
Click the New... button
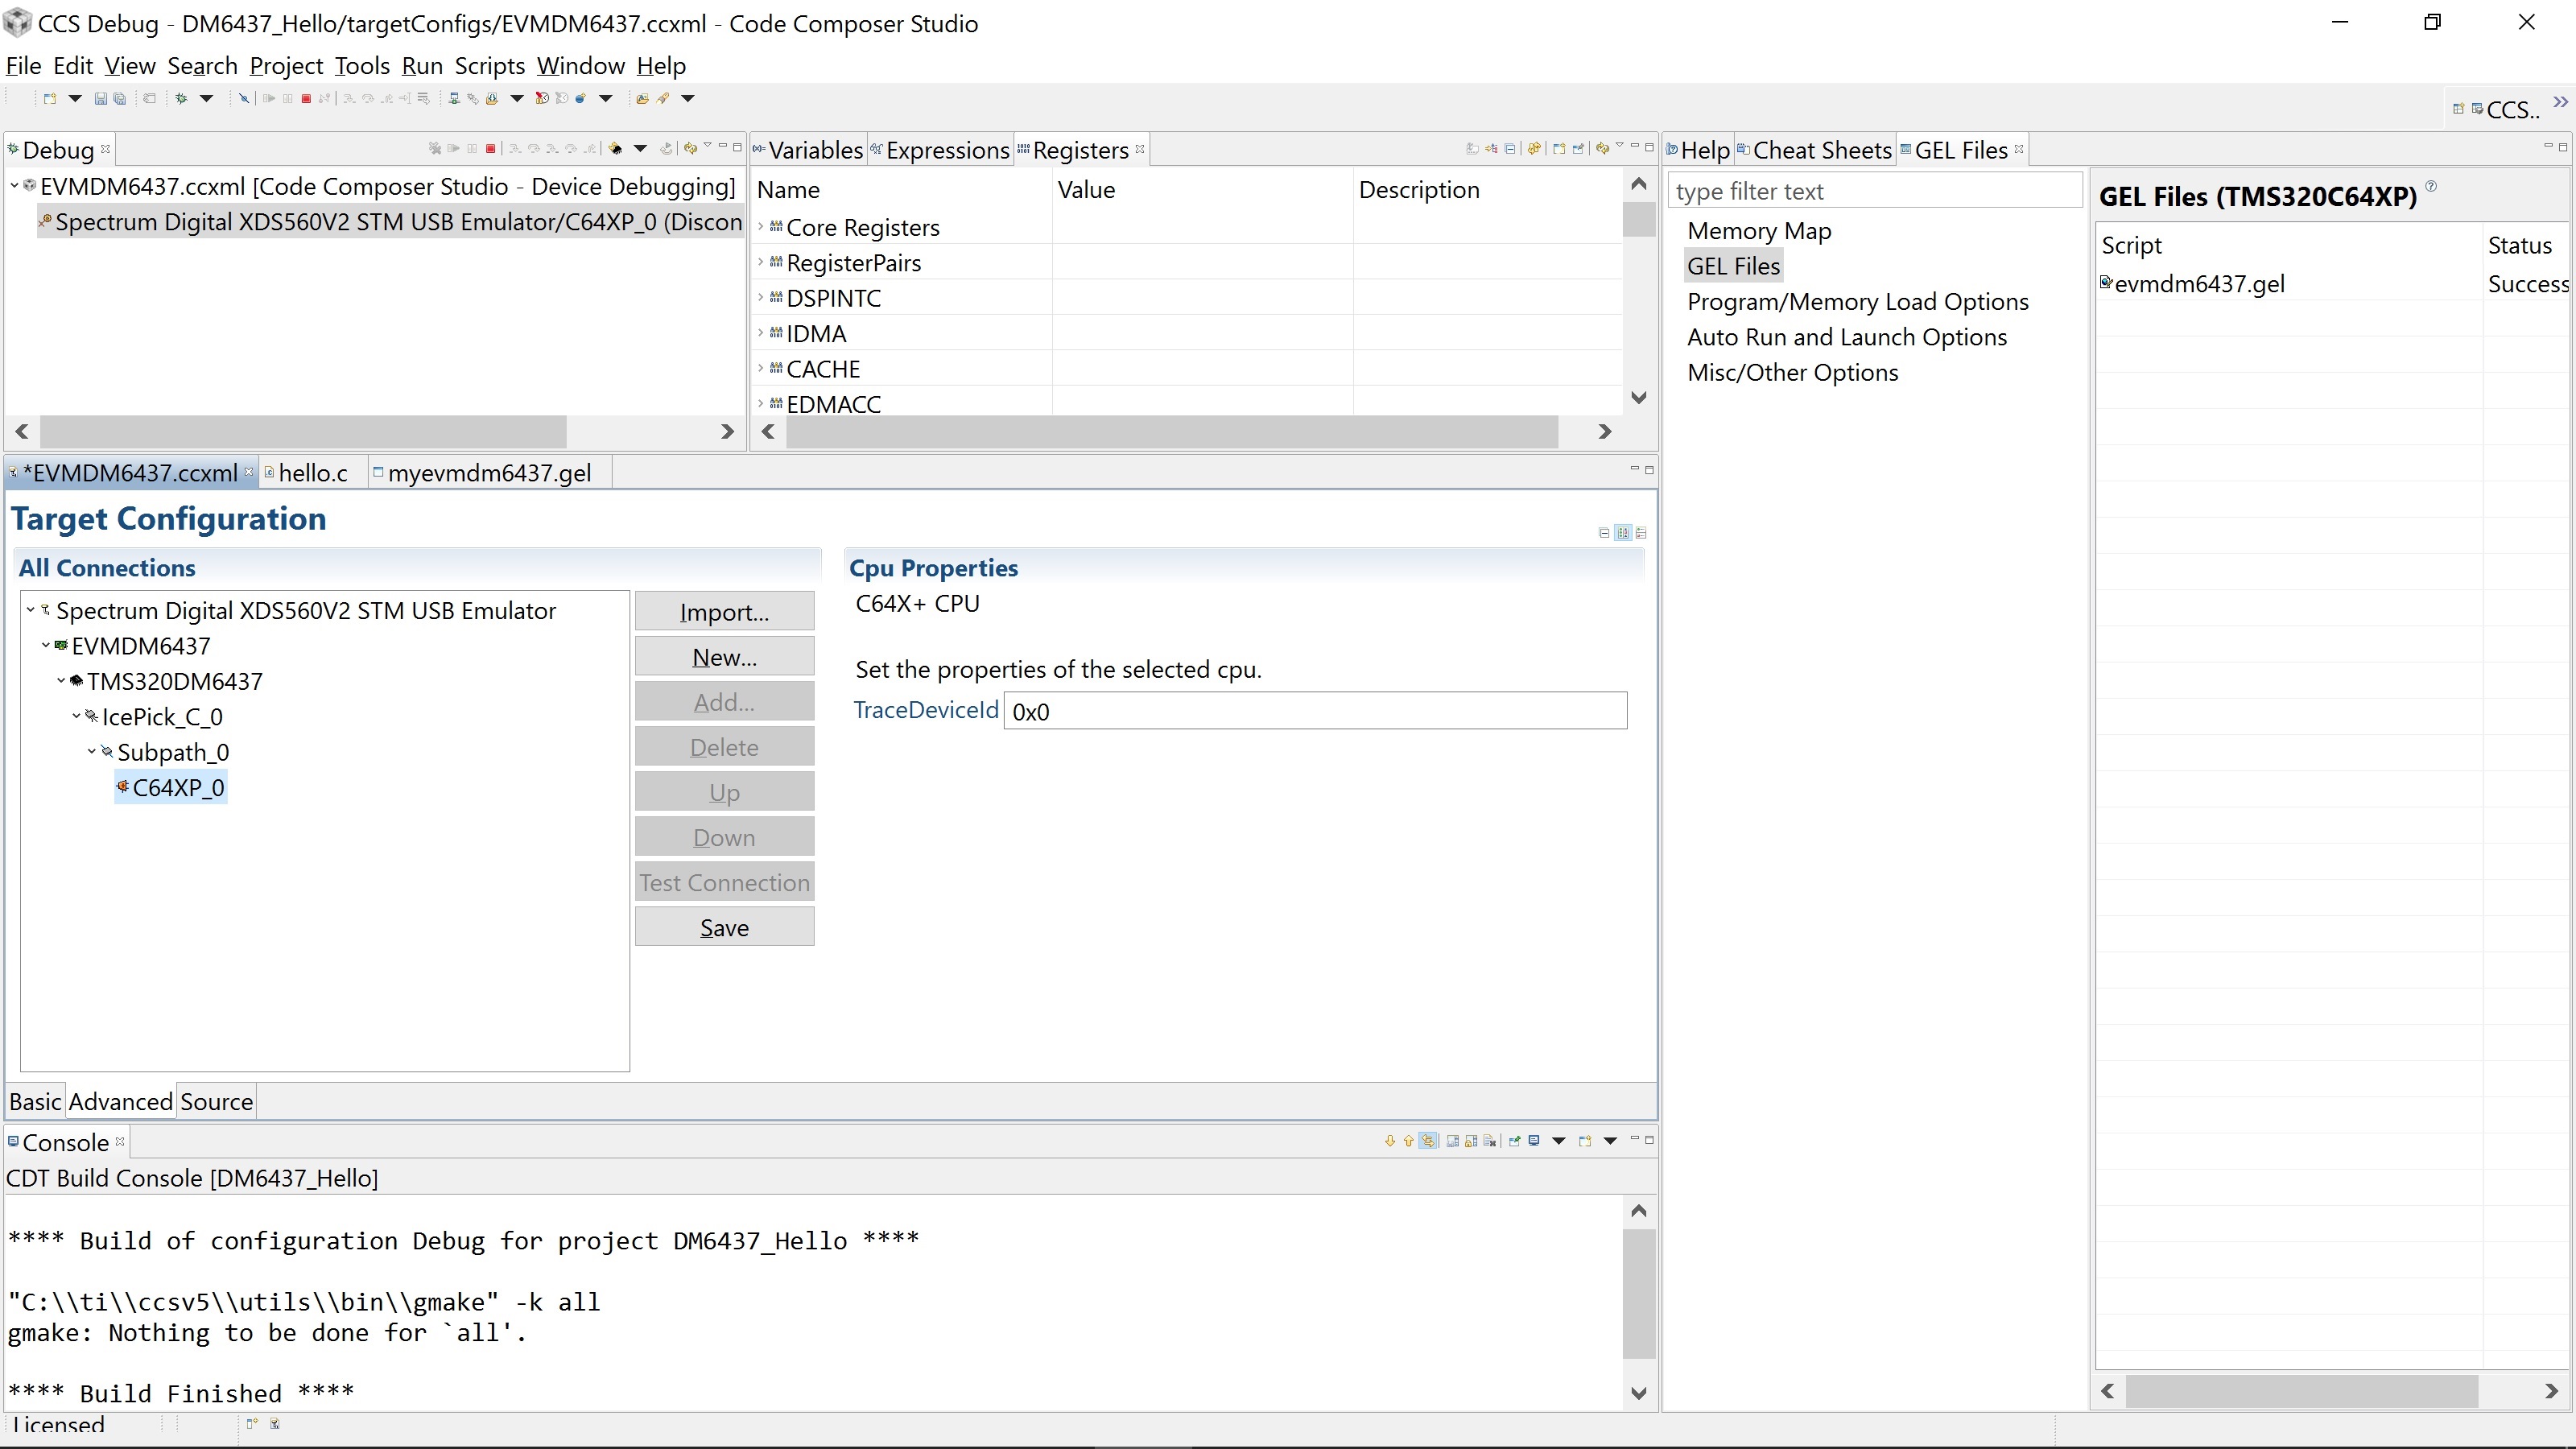coord(724,657)
